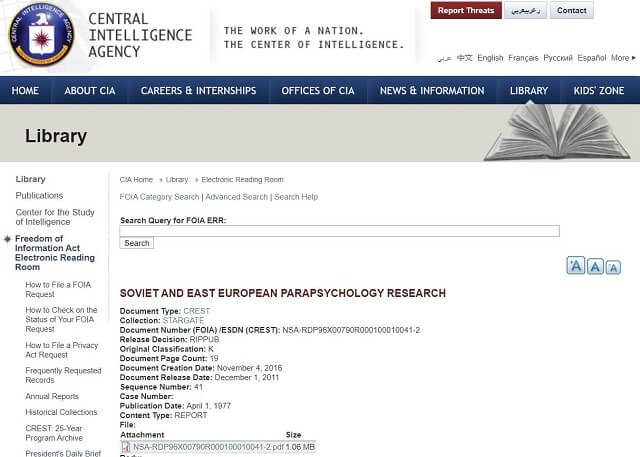The image size is (640, 457).
Task: Select the largest font size icon
Action: pos(576,266)
